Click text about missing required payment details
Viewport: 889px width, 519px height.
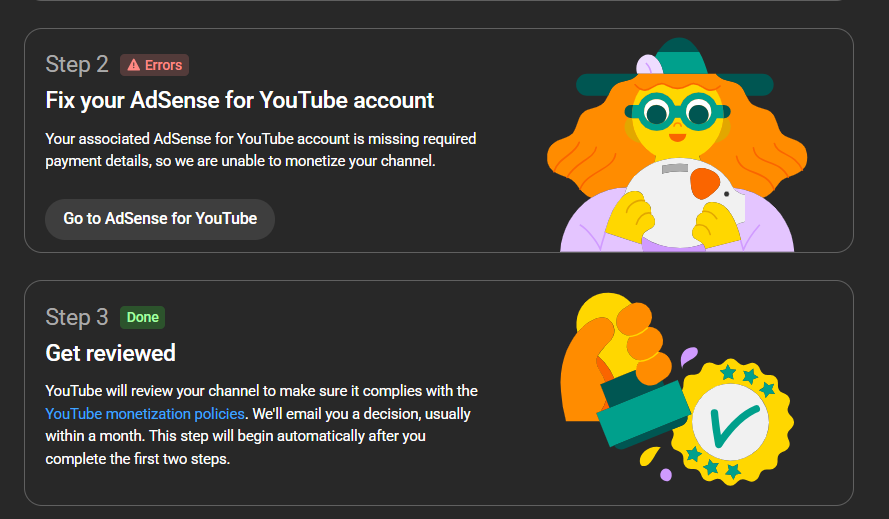coord(261,150)
